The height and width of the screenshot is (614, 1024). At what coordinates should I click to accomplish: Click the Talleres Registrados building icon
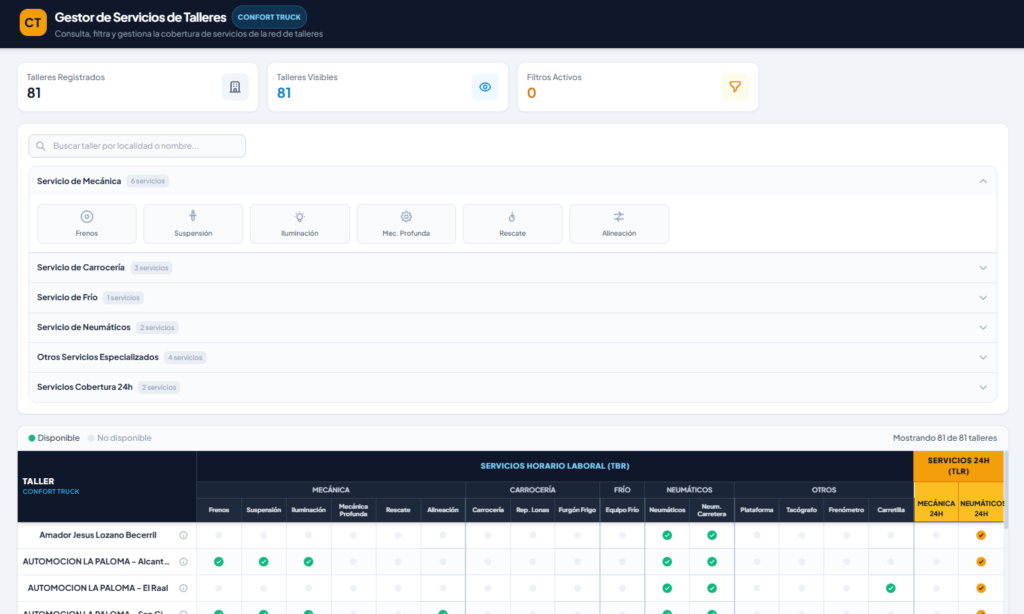click(235, 87)
